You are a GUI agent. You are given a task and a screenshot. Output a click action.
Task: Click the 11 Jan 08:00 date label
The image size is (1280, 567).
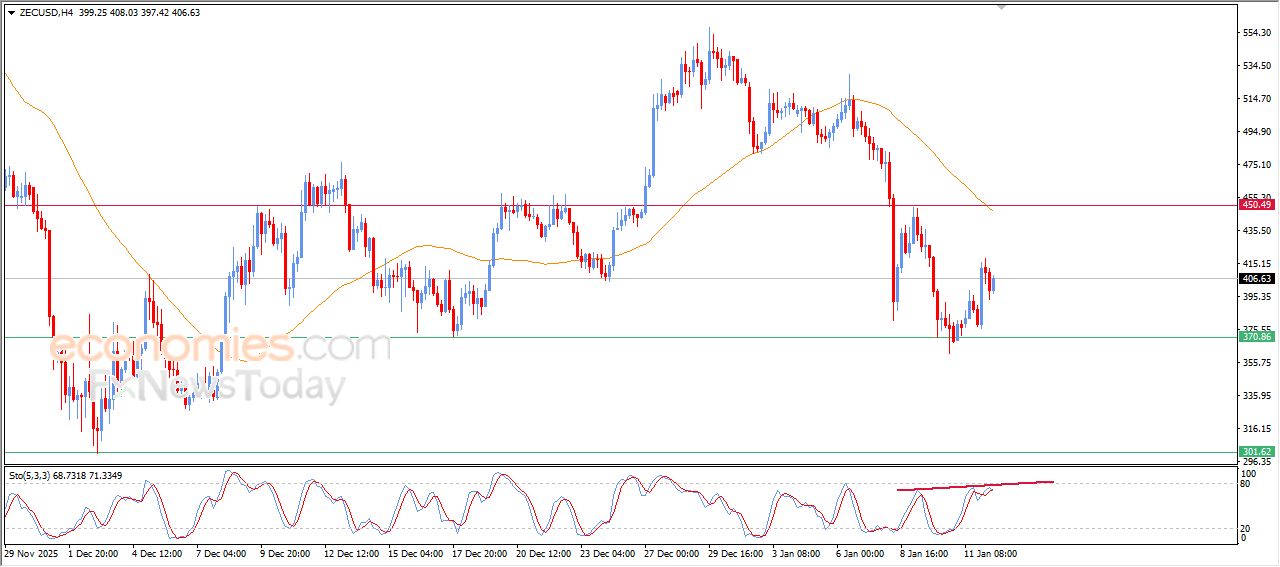click(x=991, y=552)
